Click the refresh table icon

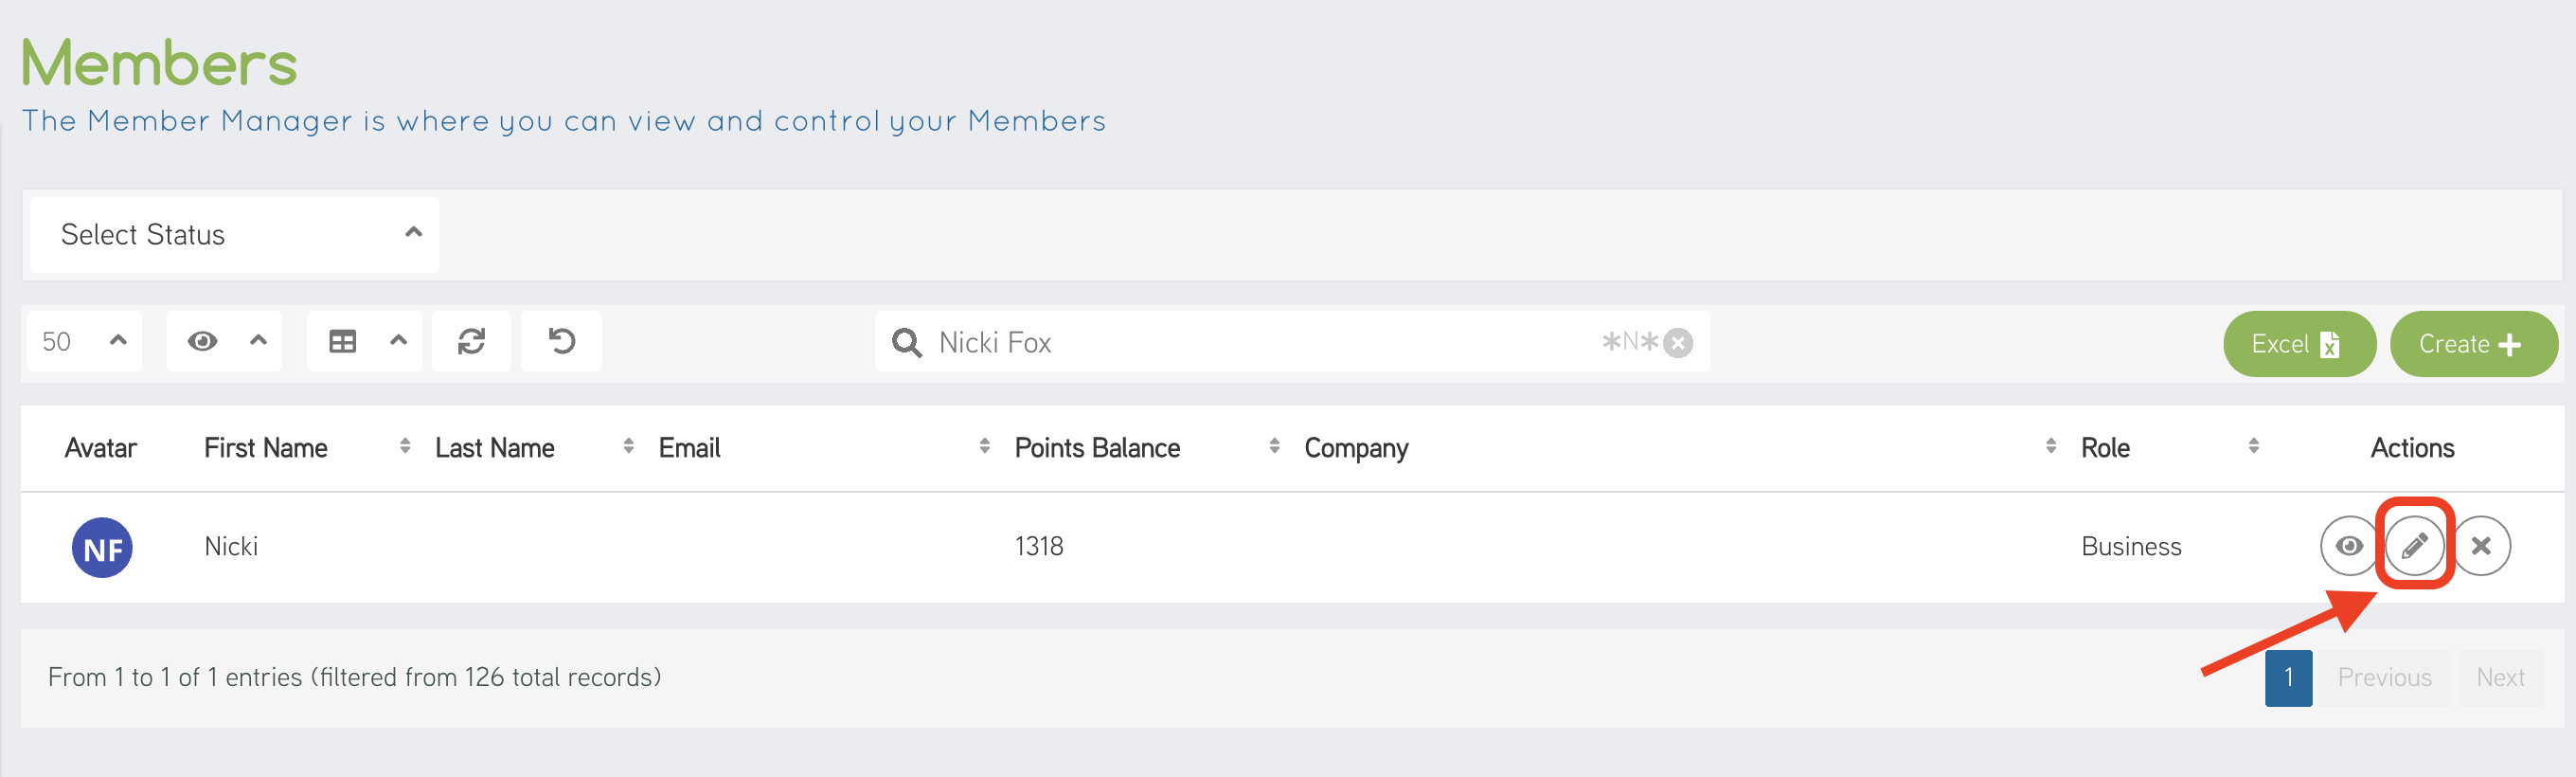(x=471, y=342)
